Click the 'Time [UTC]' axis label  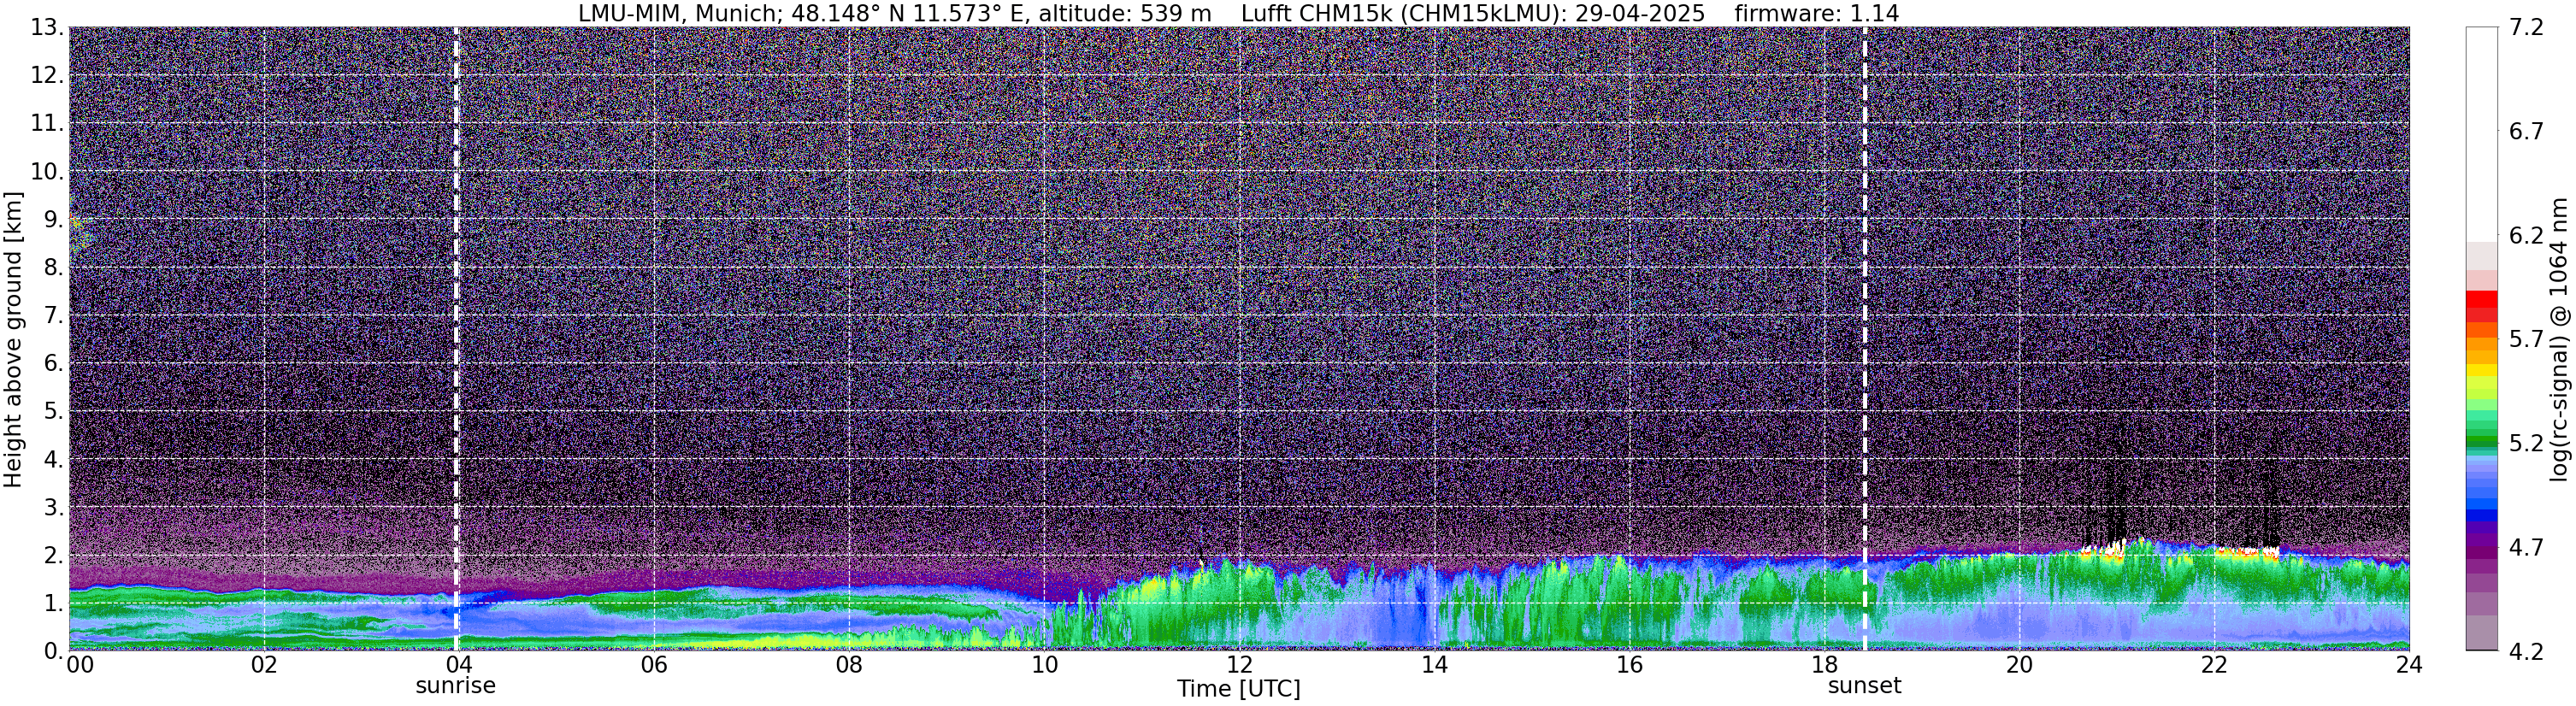point(1238,689)
